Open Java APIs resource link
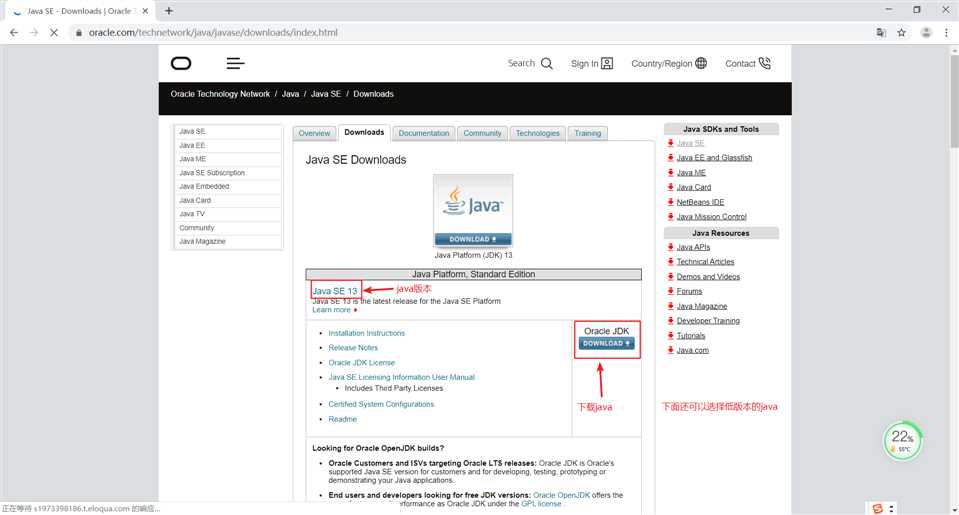 click(693, 247)
